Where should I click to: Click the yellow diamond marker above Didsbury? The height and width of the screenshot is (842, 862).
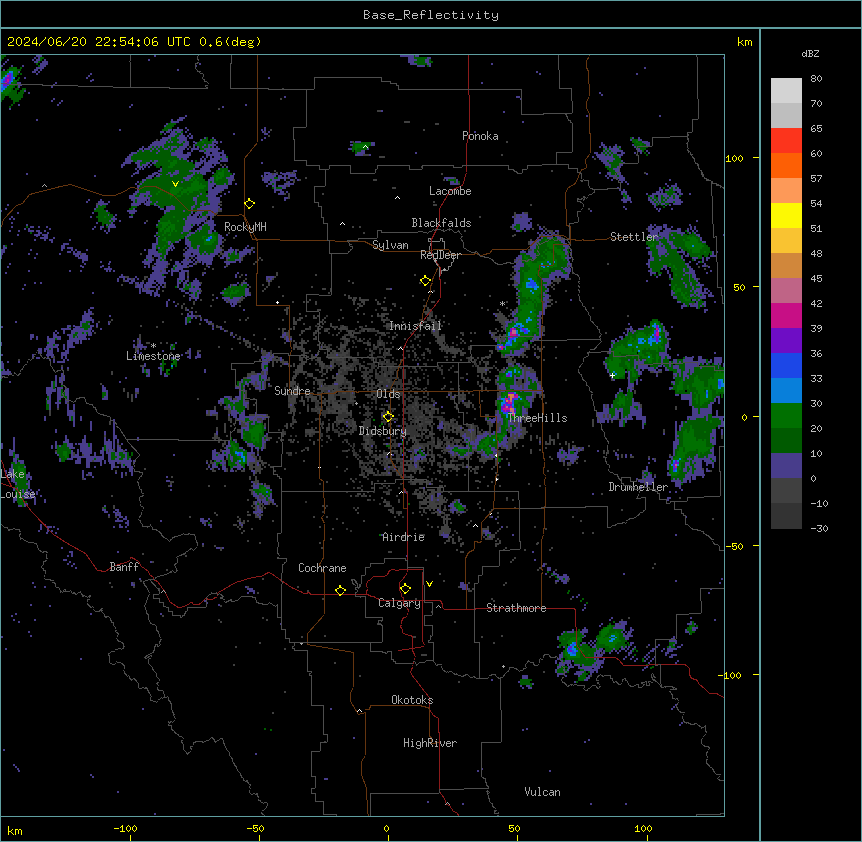coord(388,417)
